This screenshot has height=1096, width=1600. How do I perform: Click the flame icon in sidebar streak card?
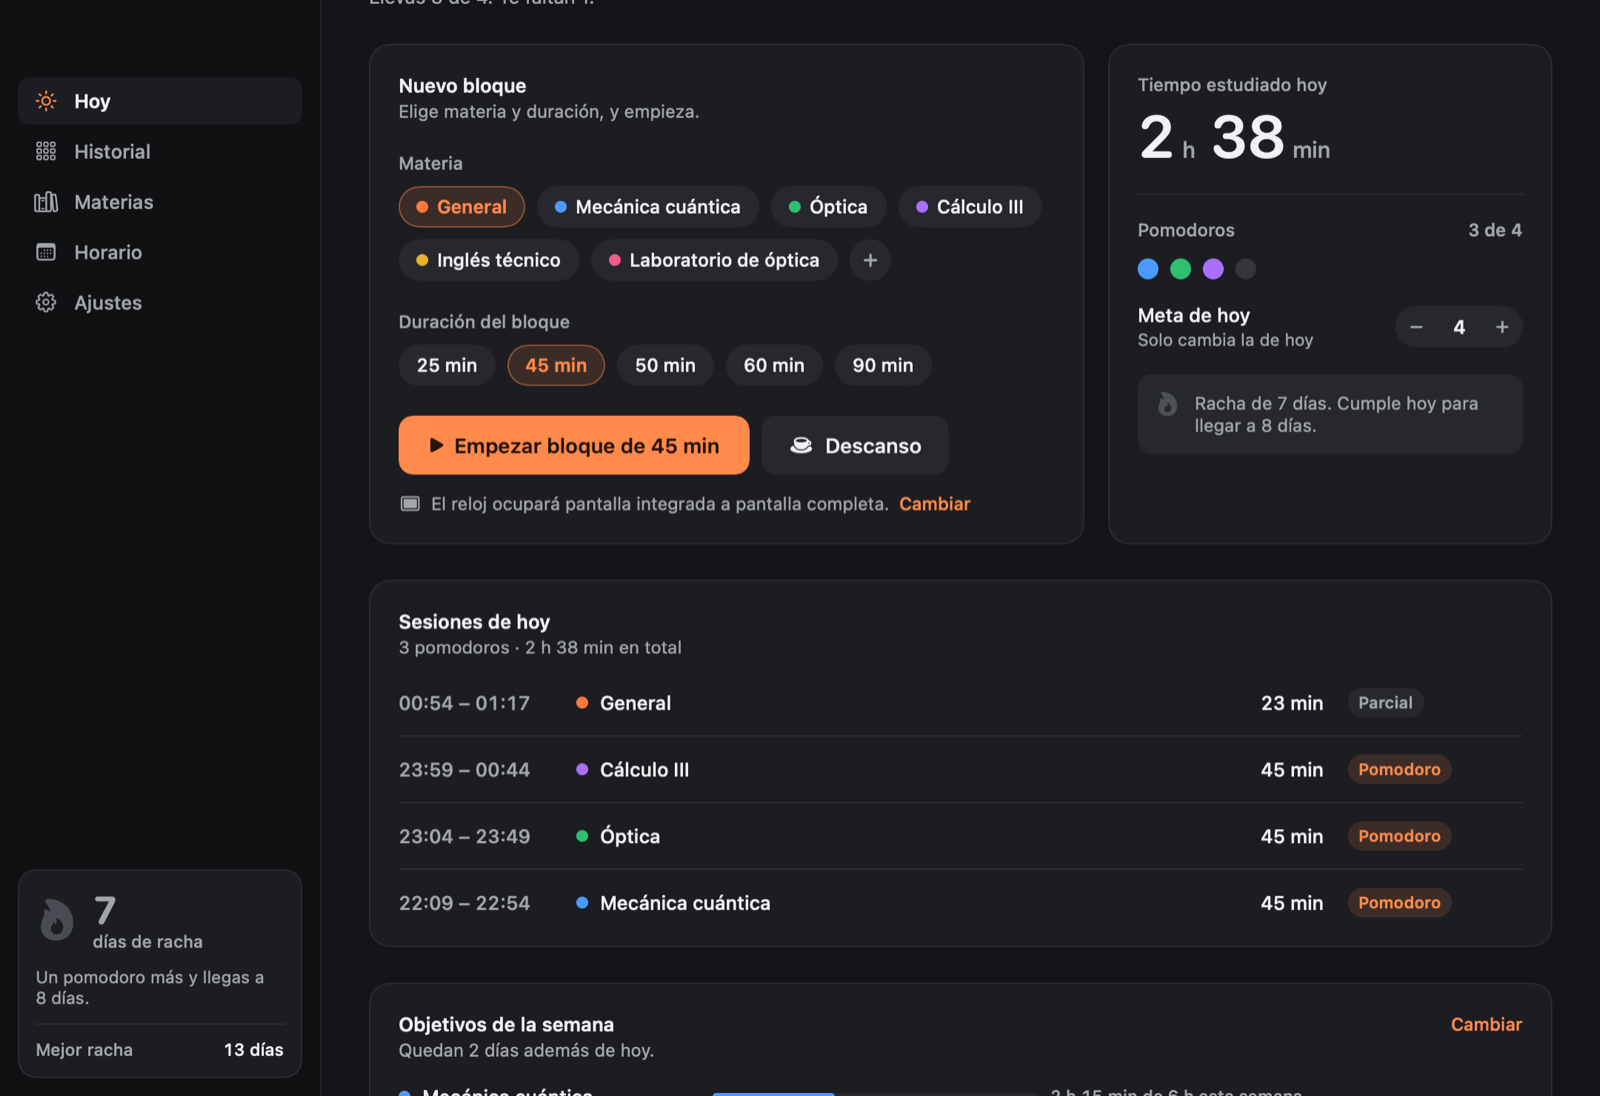[x=57, y=920]
